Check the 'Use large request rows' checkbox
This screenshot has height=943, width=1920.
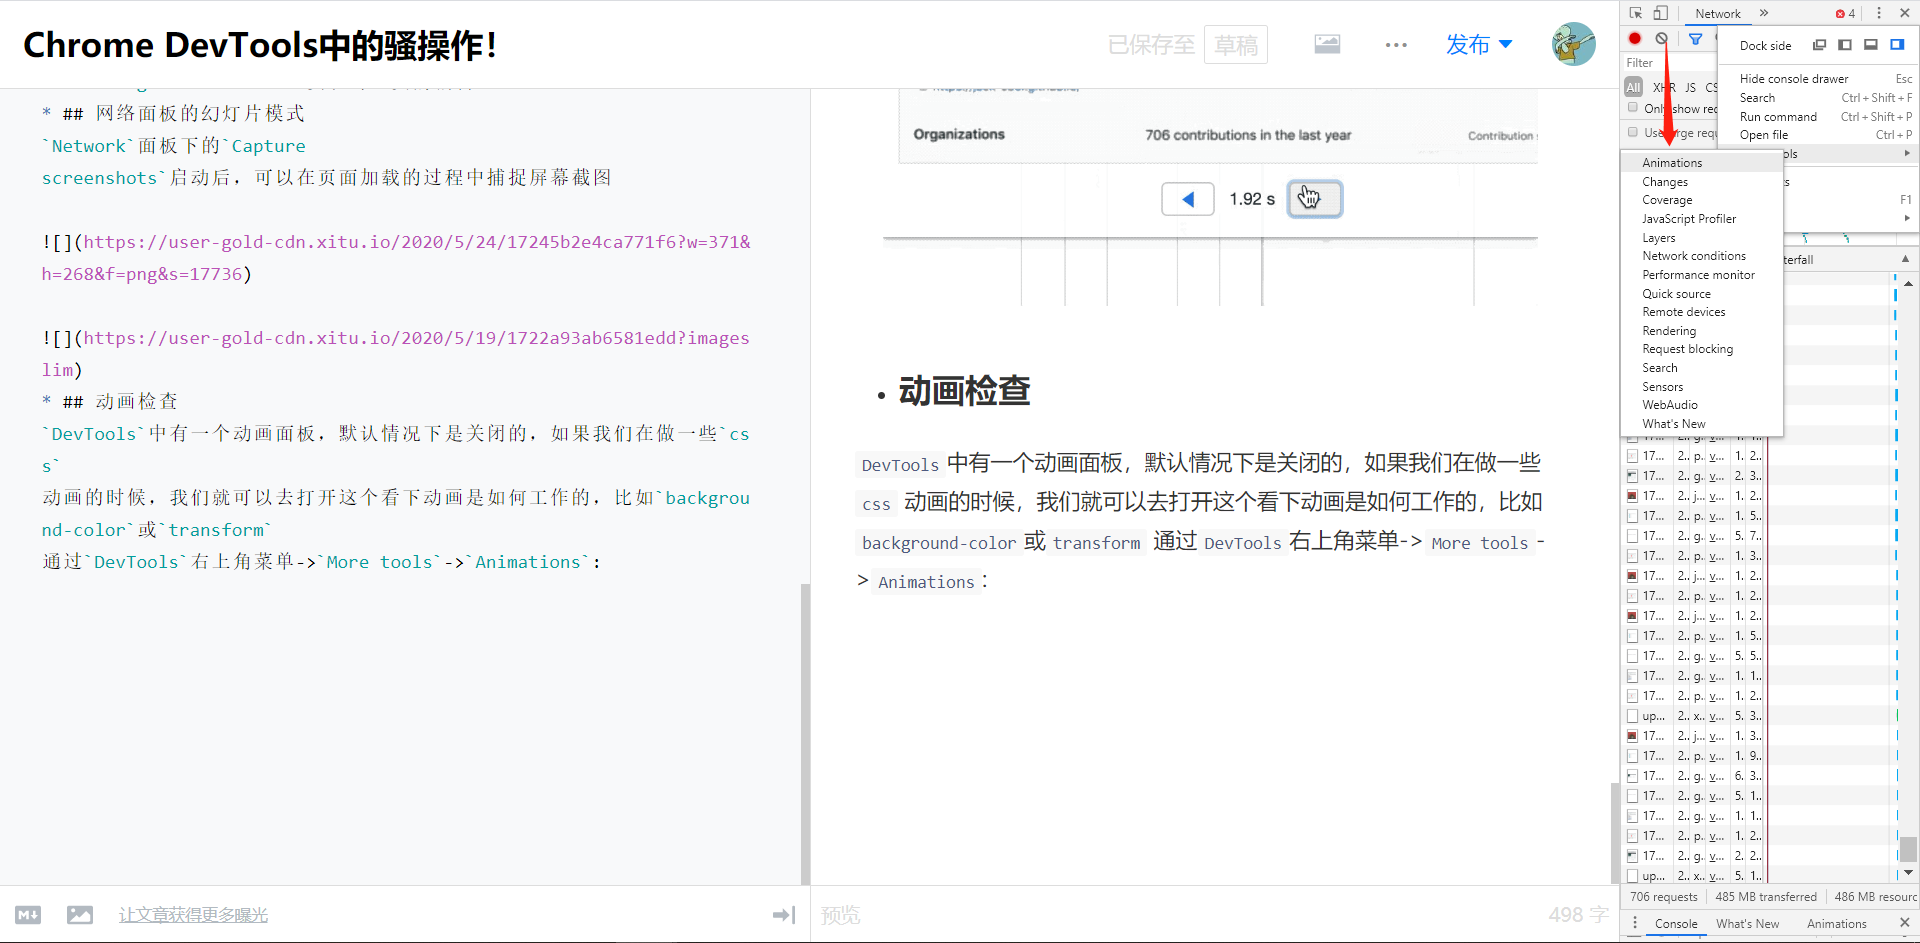click(x=1633, y=132)
